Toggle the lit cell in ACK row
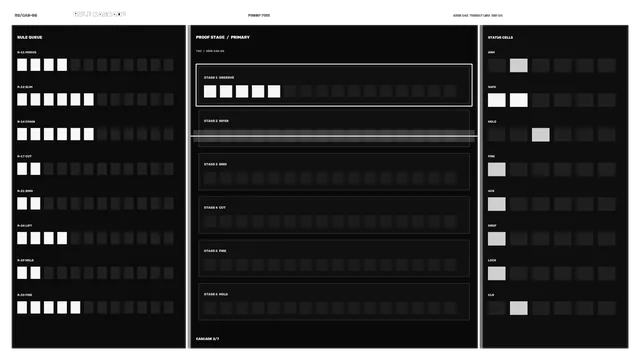Viewport: 640px width, 360px height. click(496, 204)
